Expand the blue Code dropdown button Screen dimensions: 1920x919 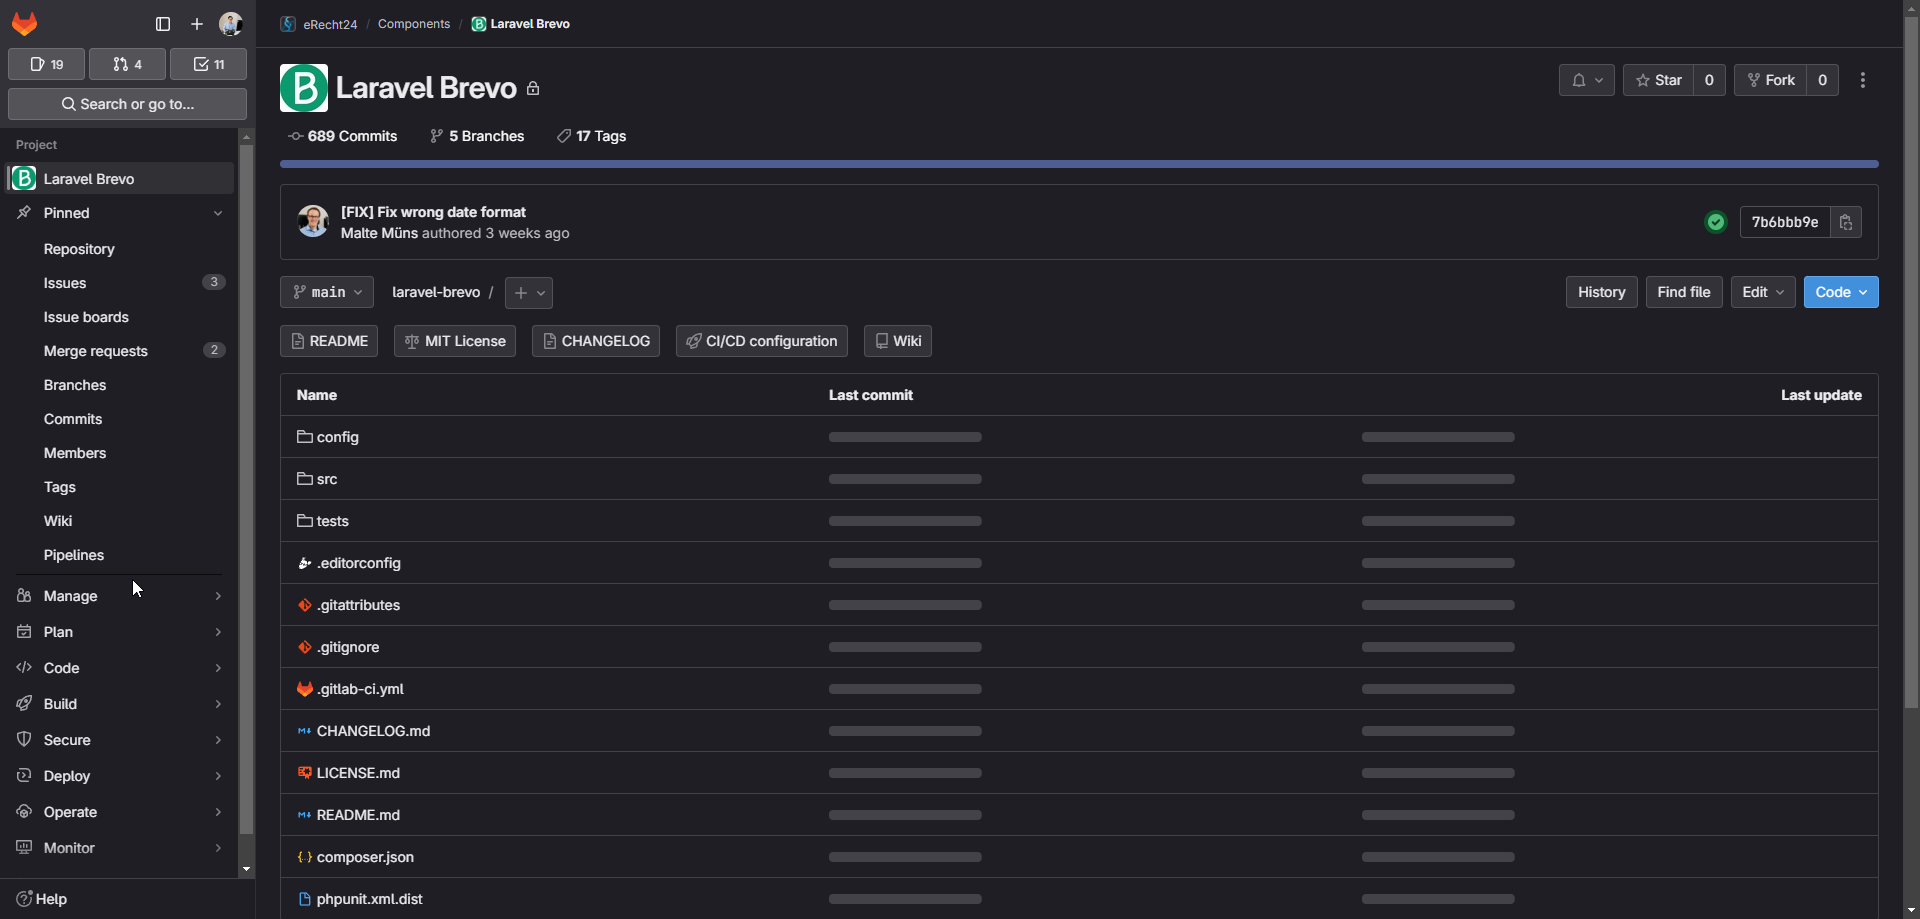tap(1840, 292)
